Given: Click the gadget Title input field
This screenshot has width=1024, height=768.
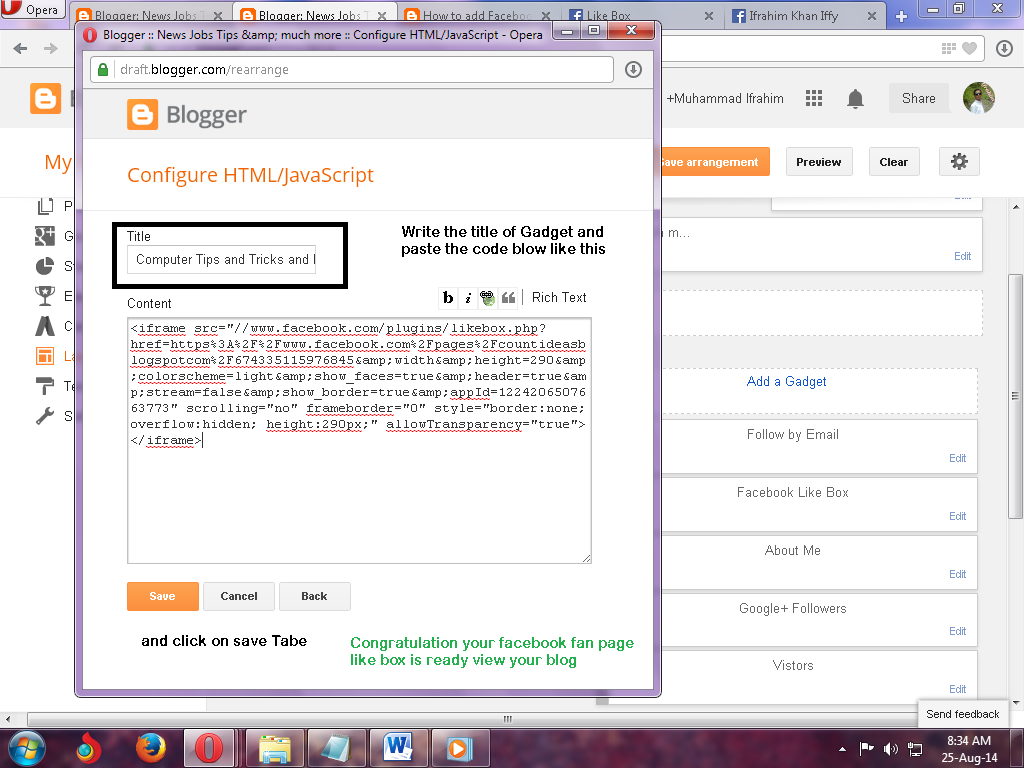Looking at the screenshot, I should click(221, 259).
